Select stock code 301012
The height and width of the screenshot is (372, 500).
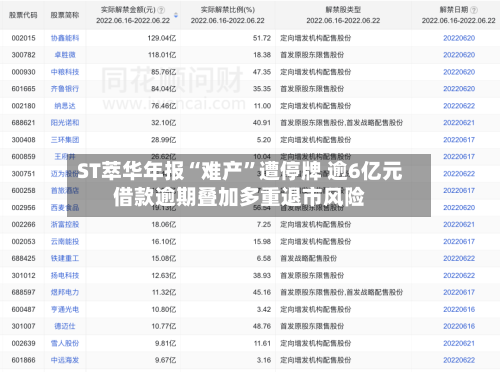coord(23,275)
